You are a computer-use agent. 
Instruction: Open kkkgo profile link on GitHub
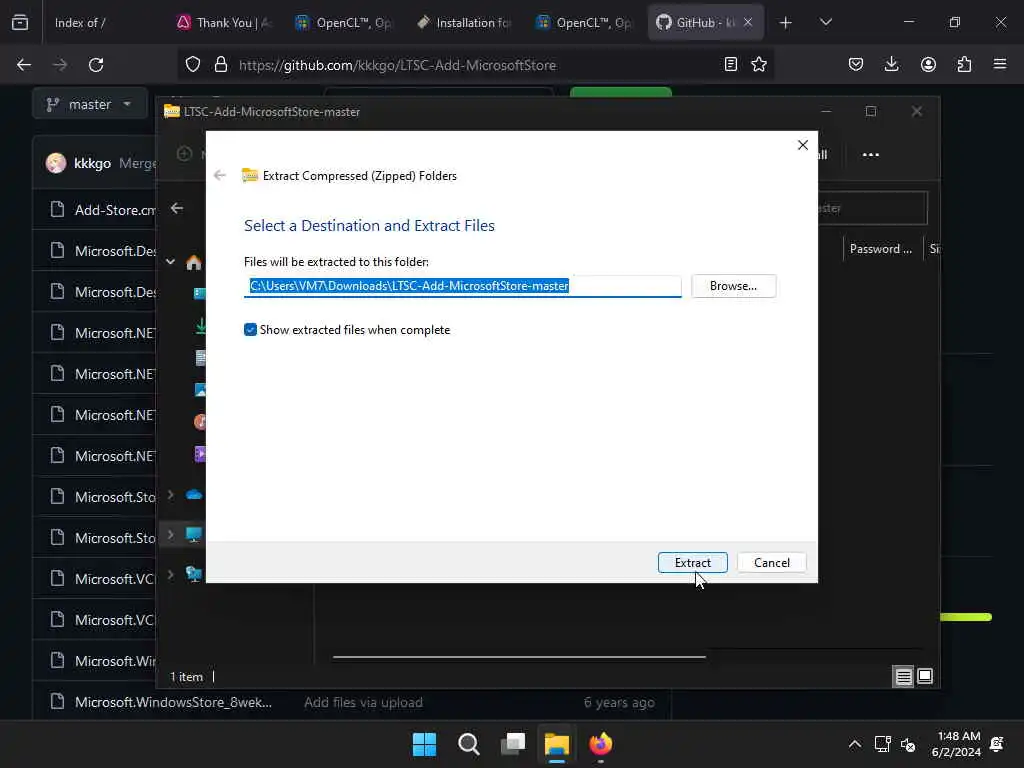[x=92, y=163]
